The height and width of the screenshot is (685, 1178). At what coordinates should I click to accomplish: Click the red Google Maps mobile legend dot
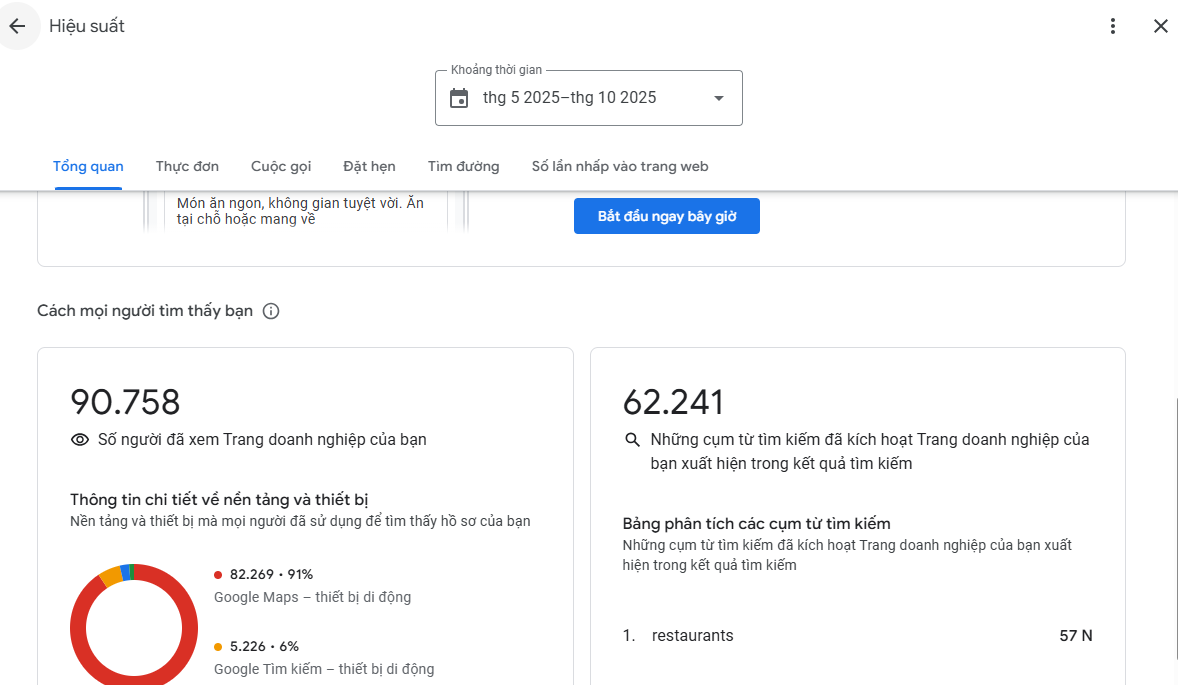tap(218, 575)
